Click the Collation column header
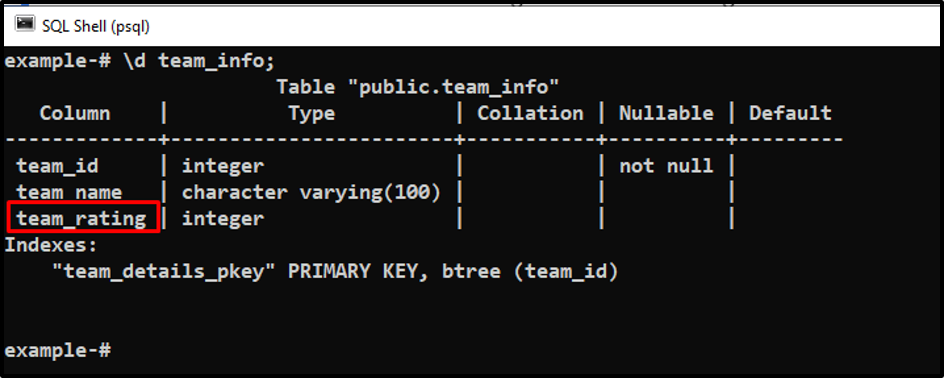The image size is (944, 378). [530, 113]
